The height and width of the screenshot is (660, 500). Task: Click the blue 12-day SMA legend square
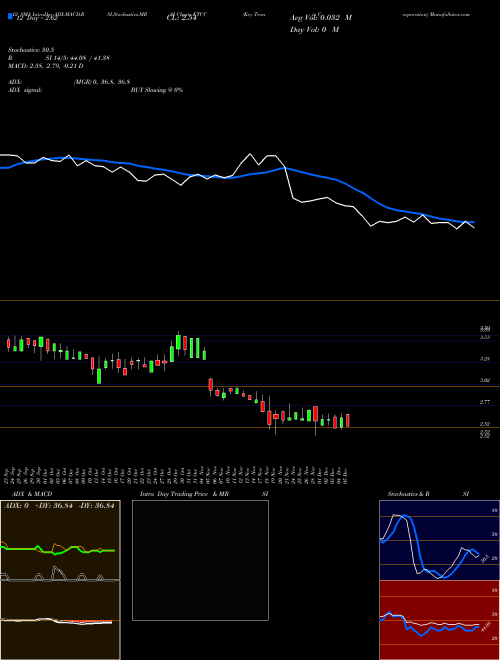click(x=10, y=17)
